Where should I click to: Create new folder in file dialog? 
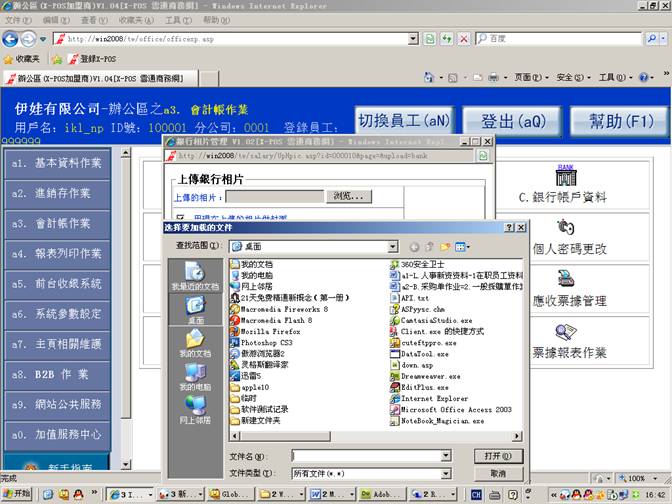444,245
